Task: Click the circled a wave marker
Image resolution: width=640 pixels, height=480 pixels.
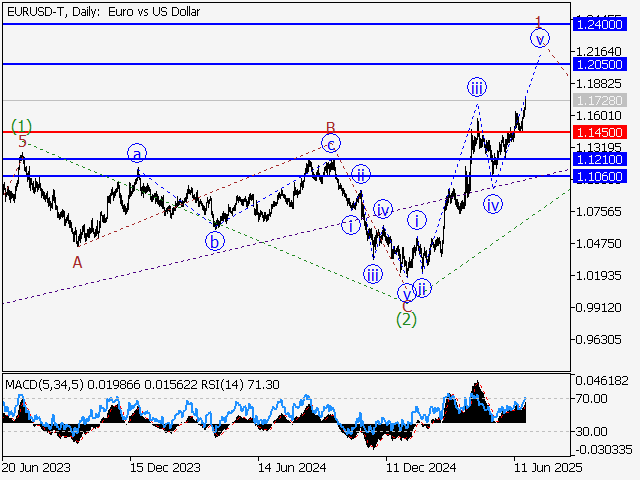Action: tap(136, 153)
